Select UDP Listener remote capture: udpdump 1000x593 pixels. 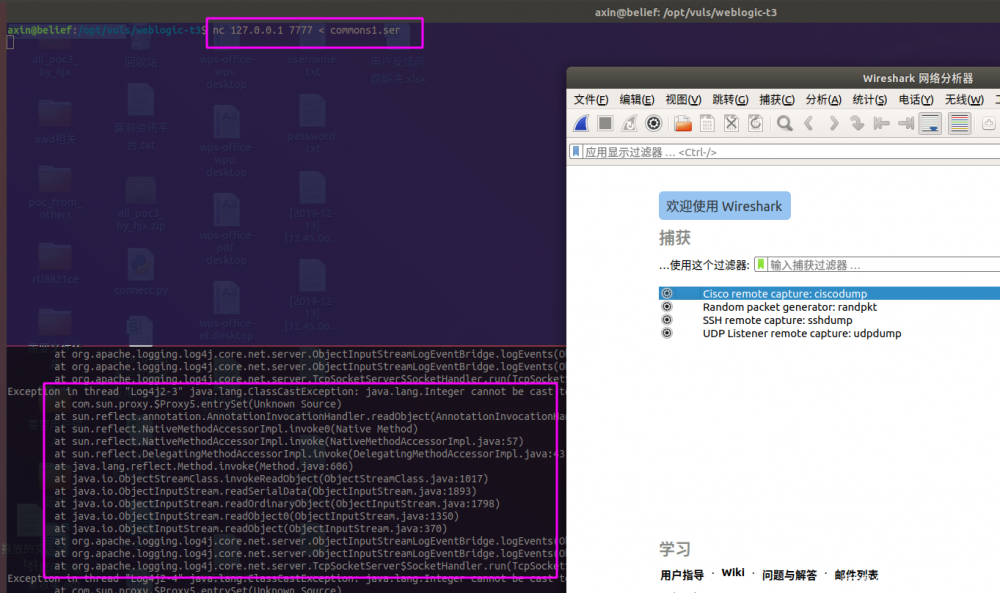tap(802, 333)
